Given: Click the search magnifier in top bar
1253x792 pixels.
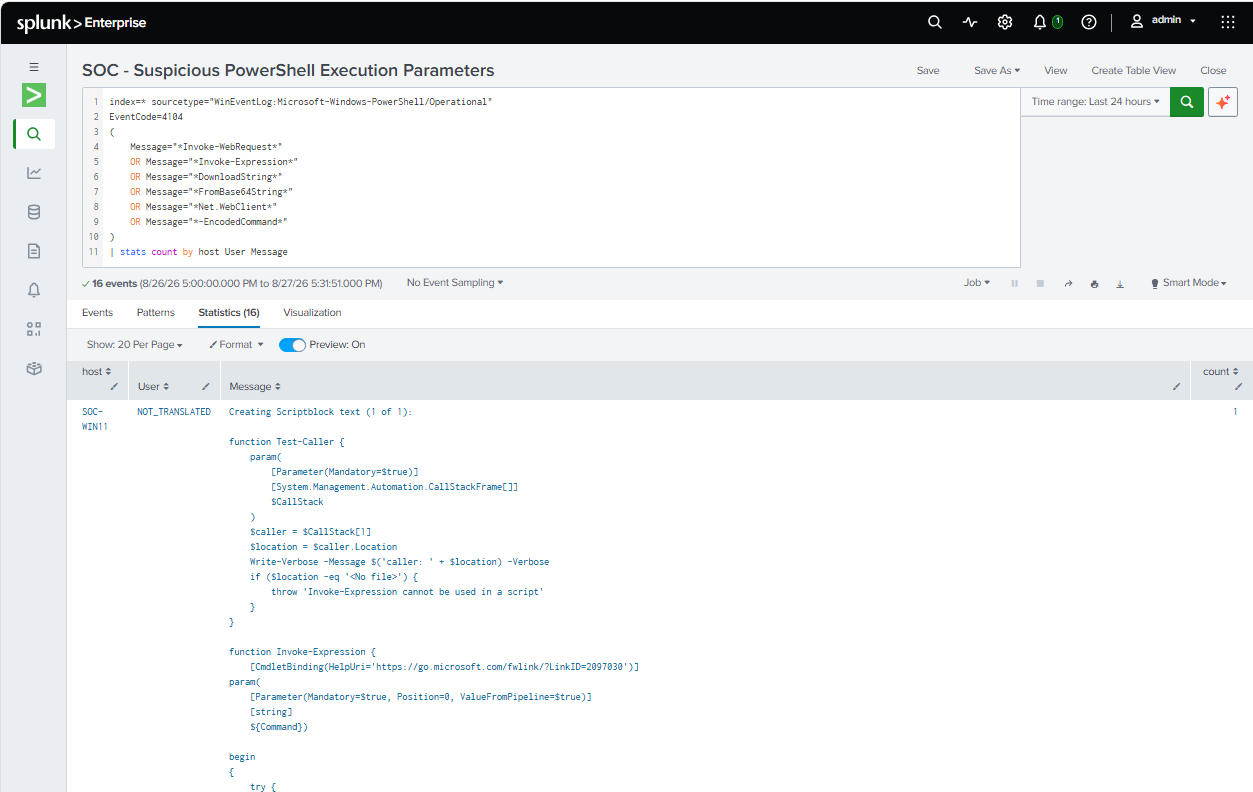Looking at the screenshot, I should [x=934, y=22].
